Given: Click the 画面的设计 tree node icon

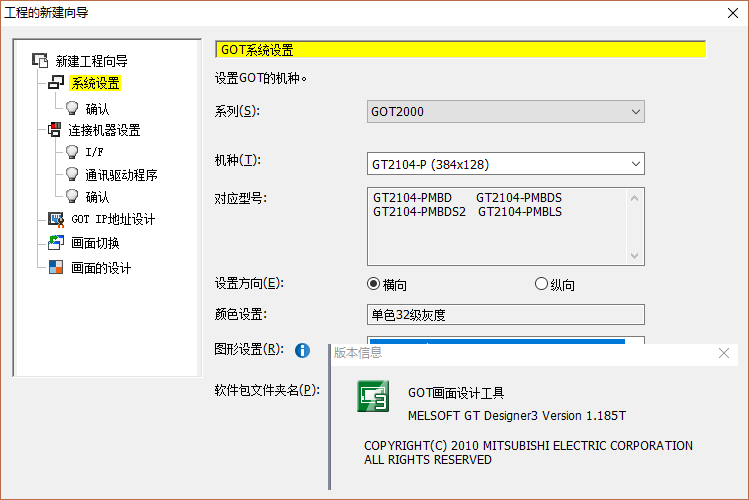Looking at the screenshot, I should point(56,268).
